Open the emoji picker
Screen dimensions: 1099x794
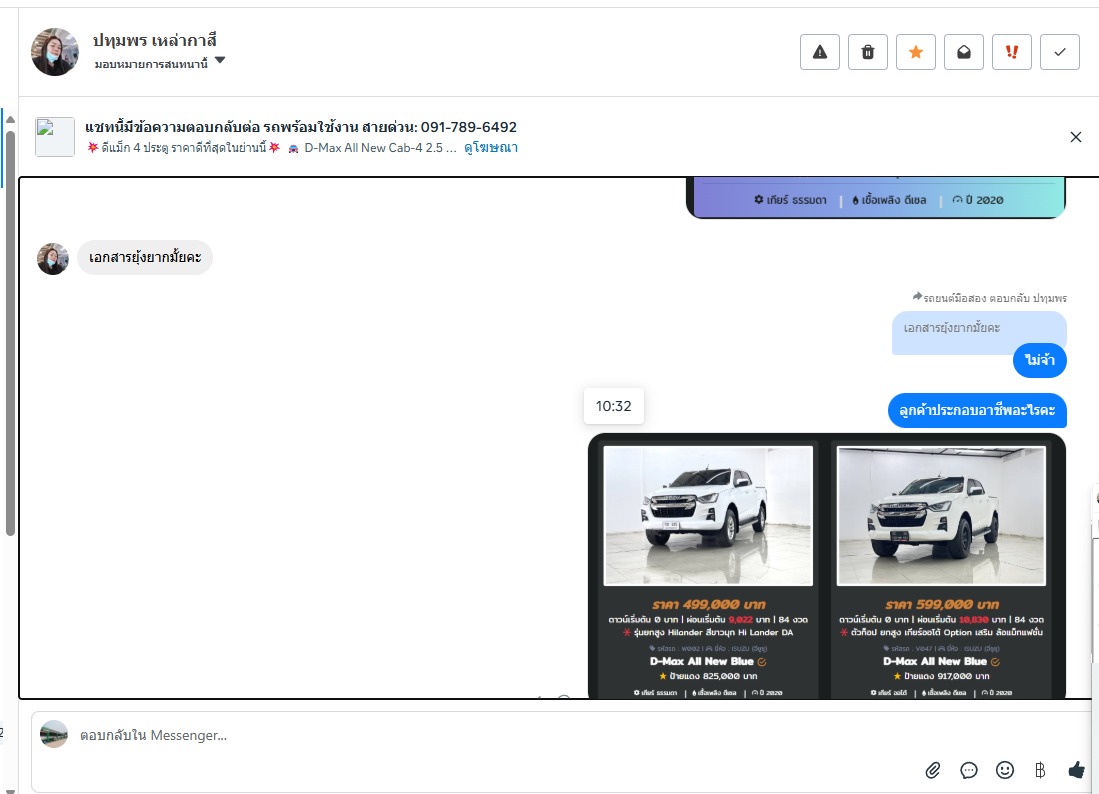[x=1004, y=770]
